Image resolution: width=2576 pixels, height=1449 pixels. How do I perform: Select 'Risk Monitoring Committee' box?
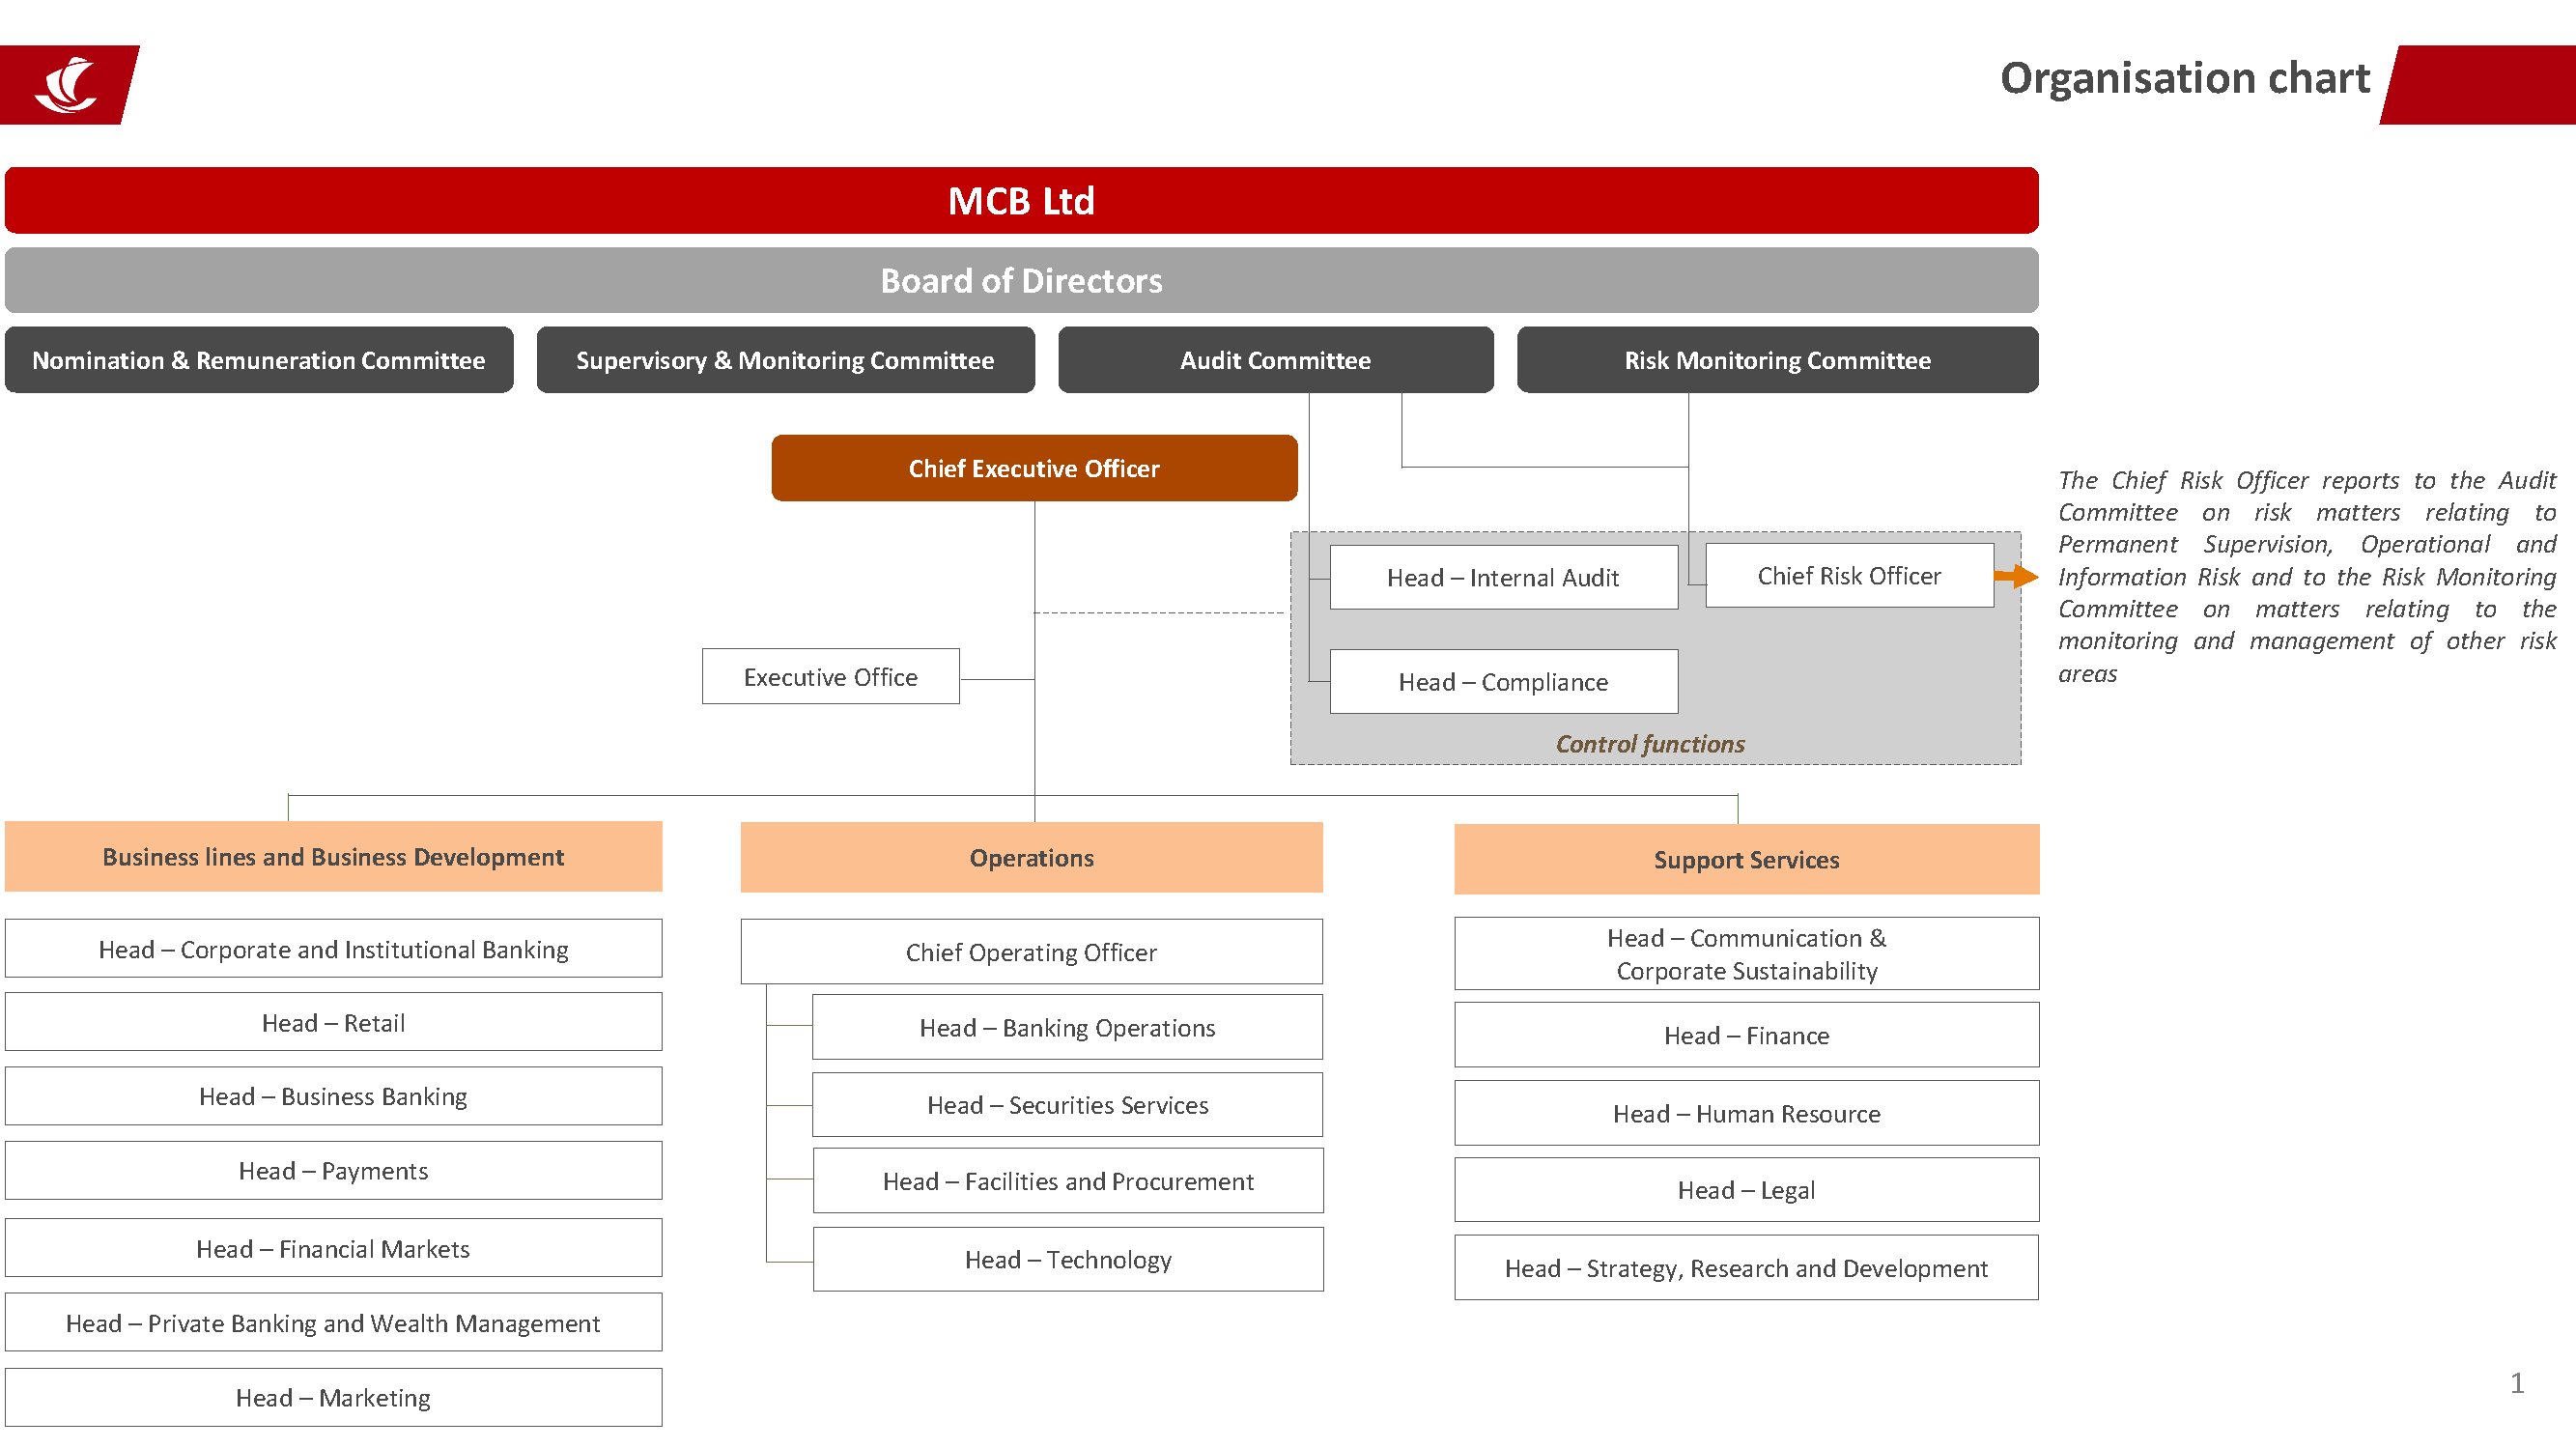click(1777, 360)
